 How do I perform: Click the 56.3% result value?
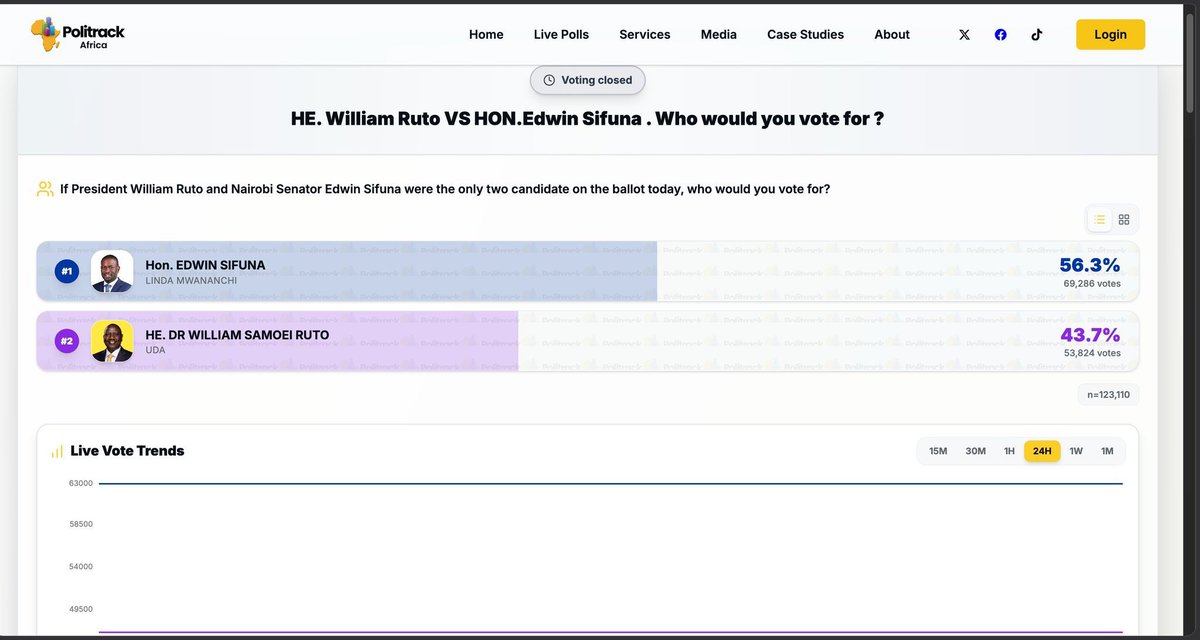click(1090, 264)
